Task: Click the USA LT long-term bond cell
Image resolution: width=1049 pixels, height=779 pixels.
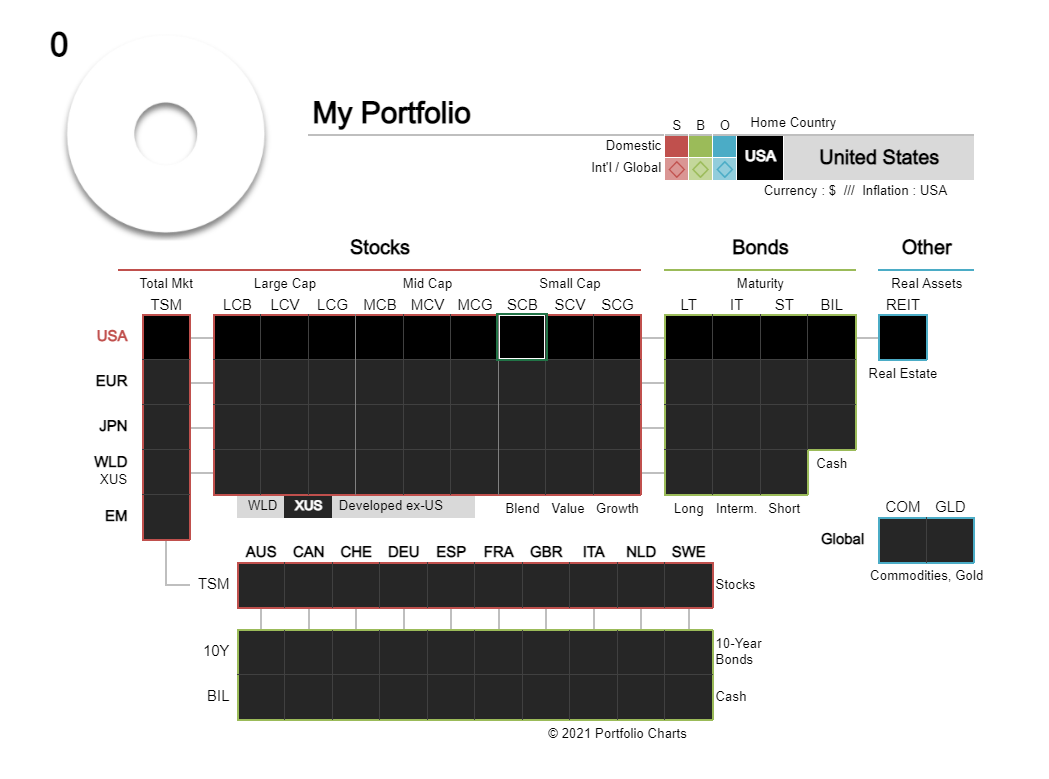Action: (x=689, y=337)
